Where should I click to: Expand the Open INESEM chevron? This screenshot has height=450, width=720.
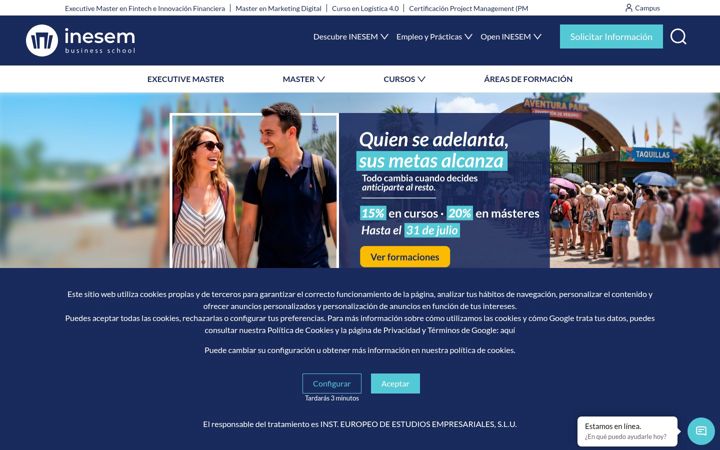click(537, 37)
